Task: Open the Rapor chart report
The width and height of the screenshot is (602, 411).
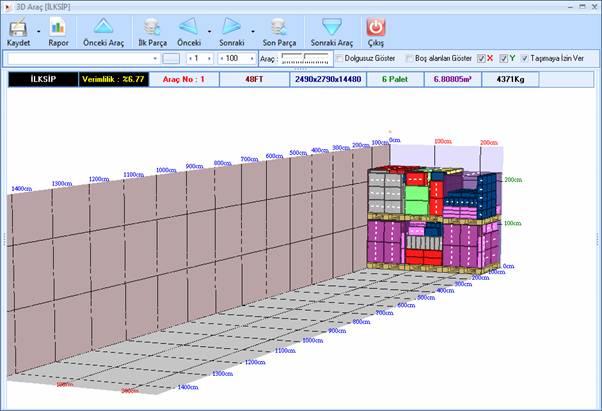Action: pyautogui.click(x=58, y=28)
